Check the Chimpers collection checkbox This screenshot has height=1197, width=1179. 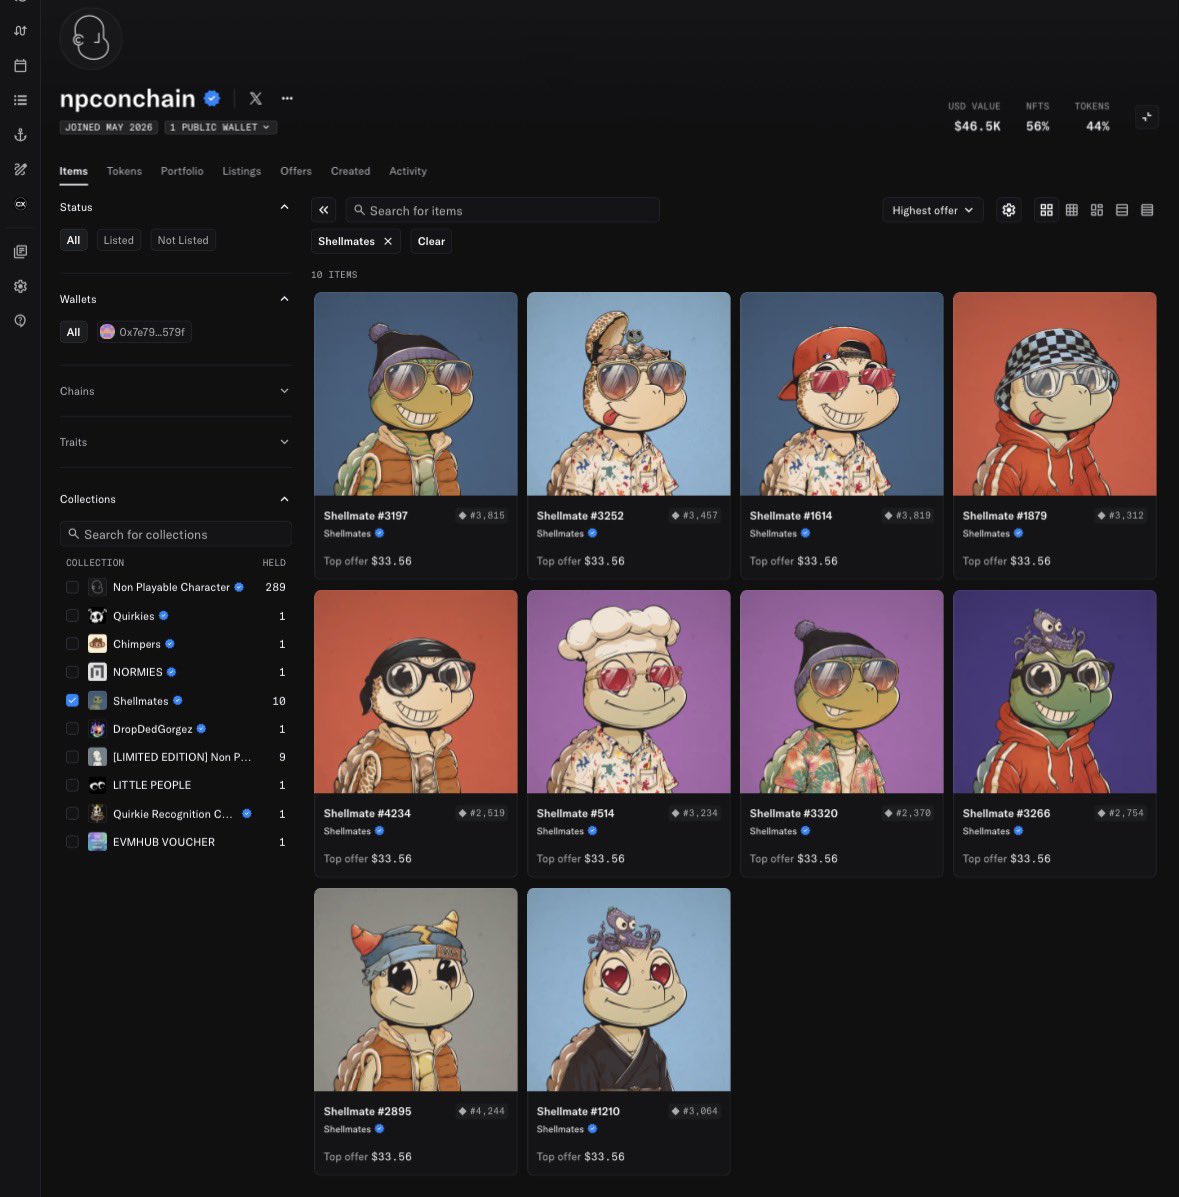coord(73,644)
